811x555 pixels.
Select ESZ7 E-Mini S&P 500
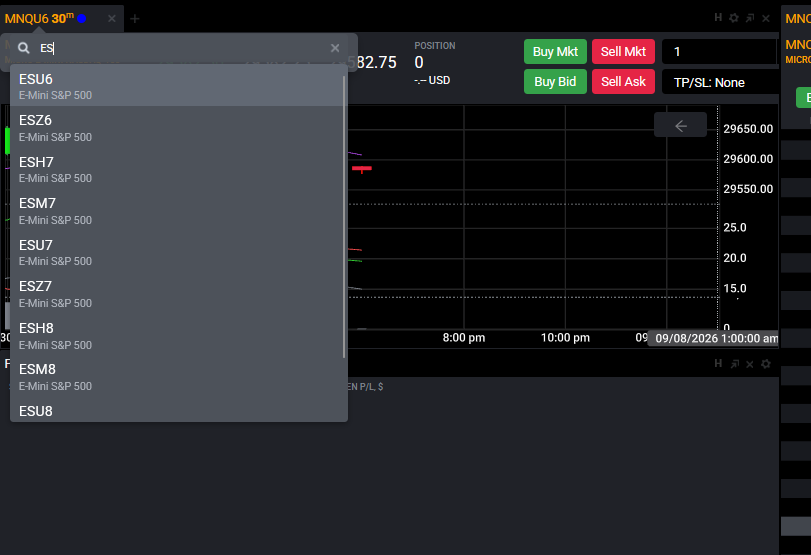pyautogui.click(x=176, y=294)
